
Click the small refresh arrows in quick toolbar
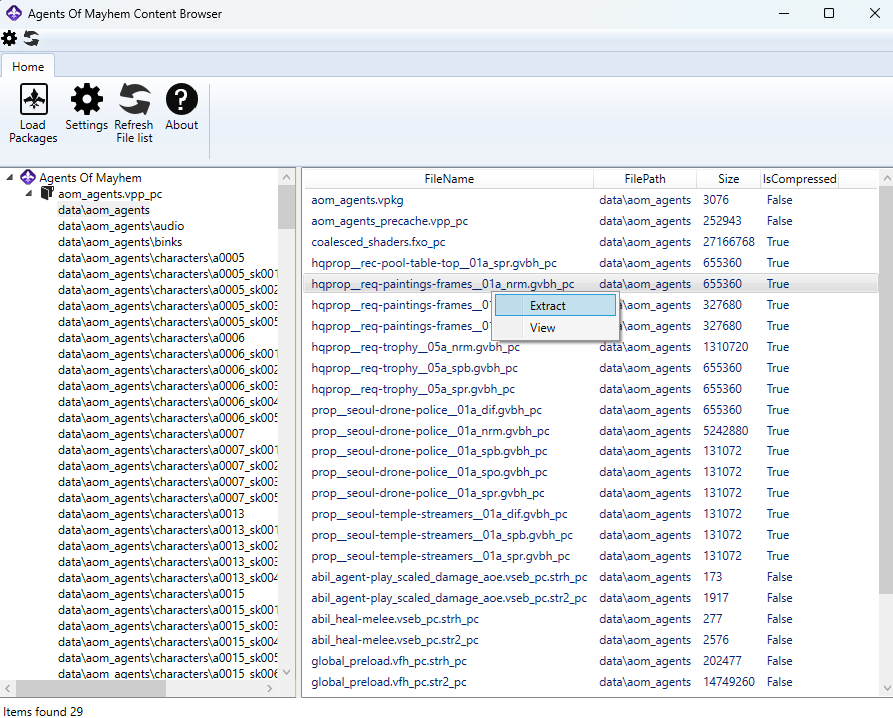click(x=31, y=38)
